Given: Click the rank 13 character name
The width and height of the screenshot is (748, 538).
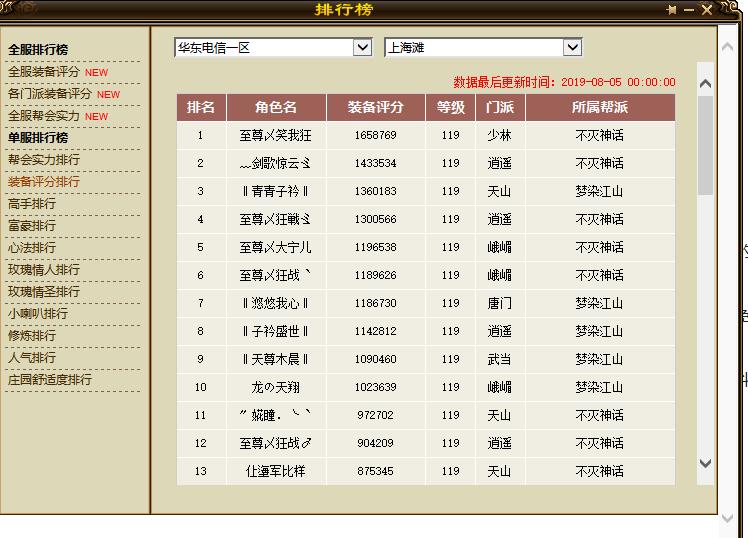Looking at the screenshot, I should point(275,471).
